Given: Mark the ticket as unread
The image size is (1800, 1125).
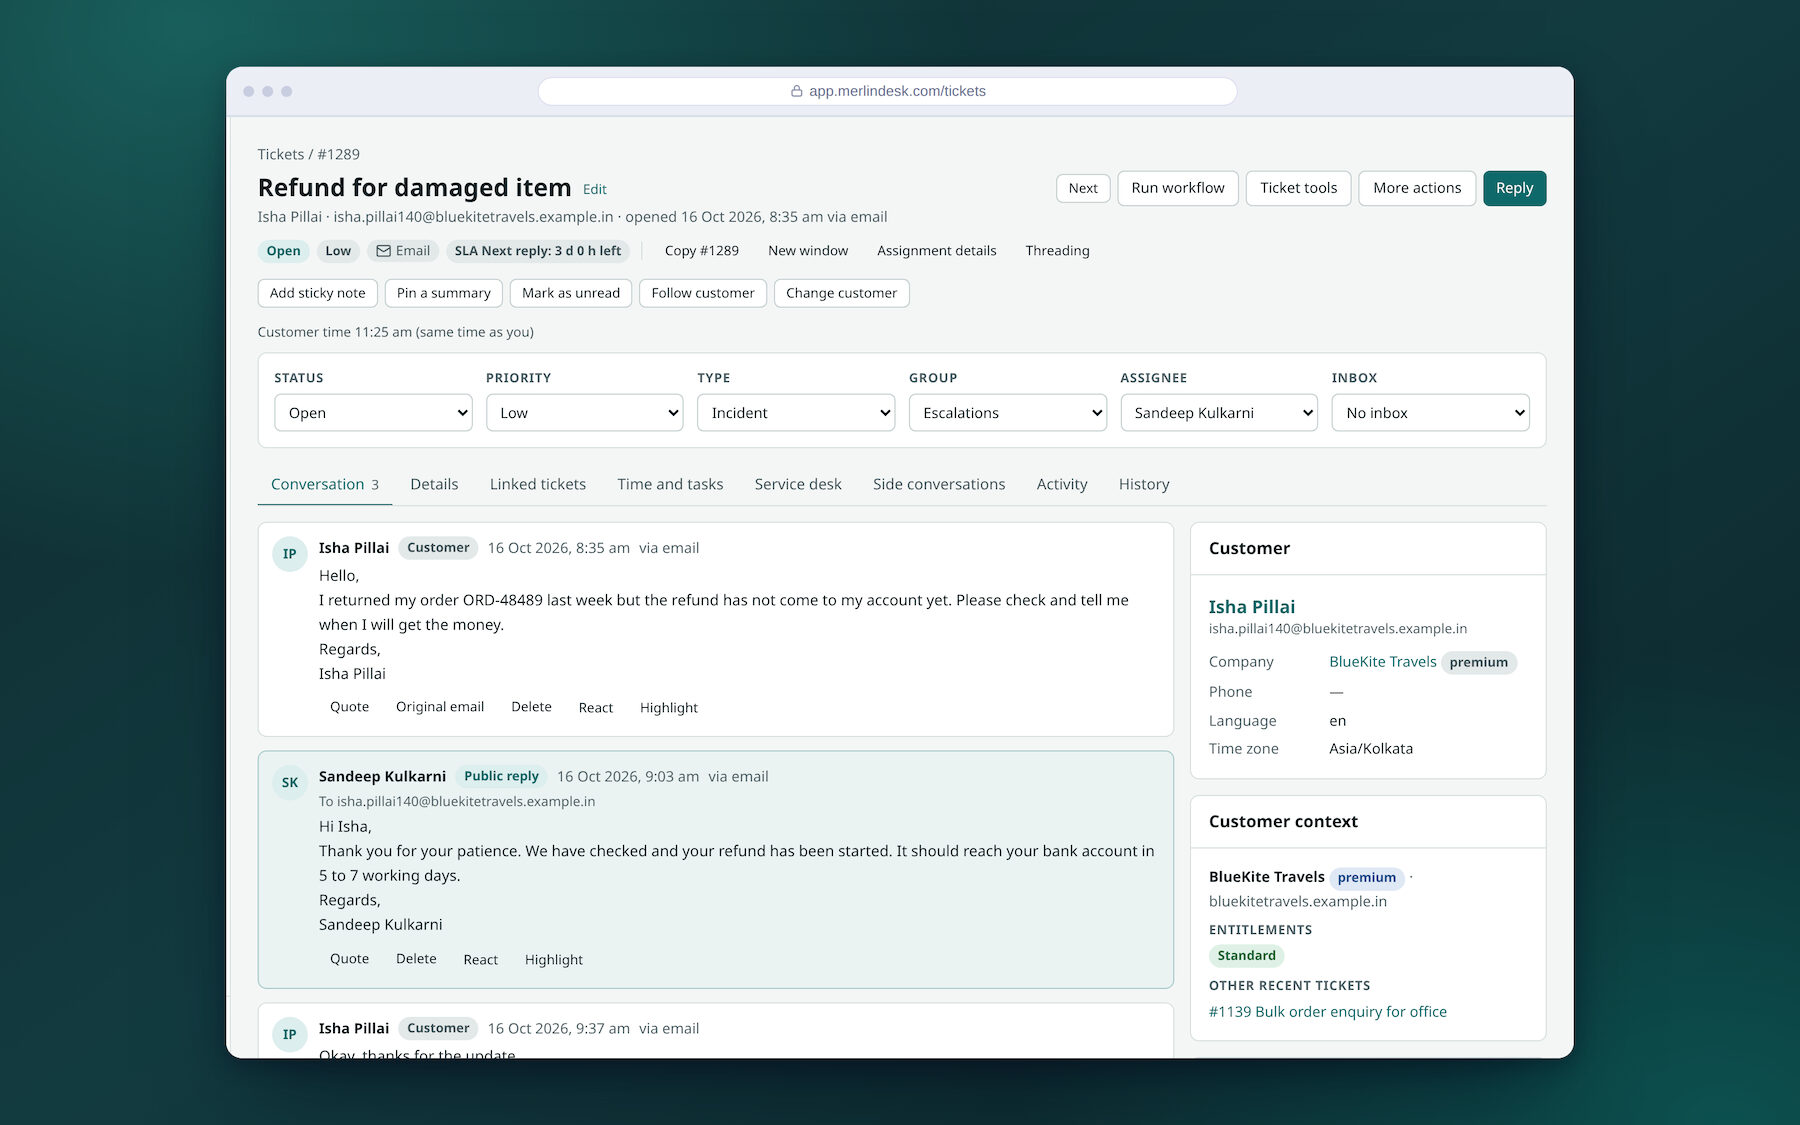Looking at the screenshot, I should (571, 293).
